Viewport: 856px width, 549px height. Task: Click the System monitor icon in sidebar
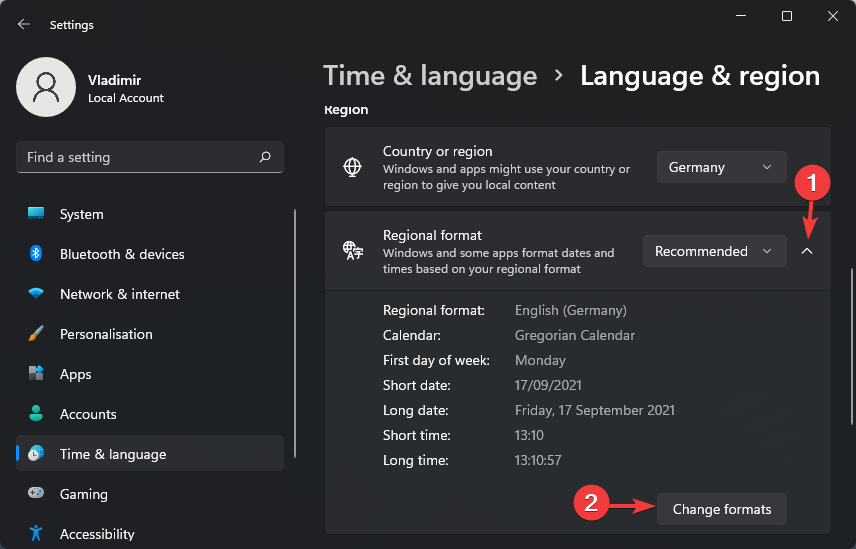36,214
